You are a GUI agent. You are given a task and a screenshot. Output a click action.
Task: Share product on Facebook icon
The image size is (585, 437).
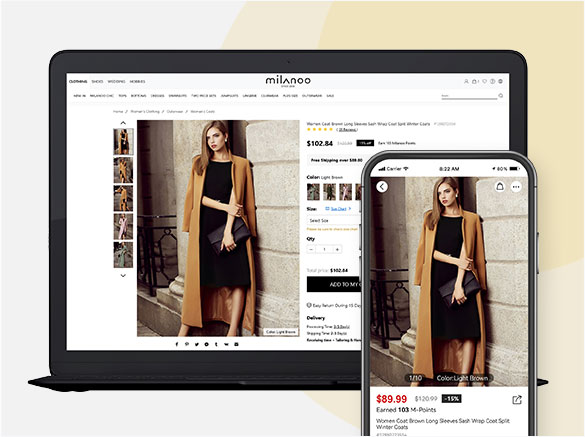point(177,344)
